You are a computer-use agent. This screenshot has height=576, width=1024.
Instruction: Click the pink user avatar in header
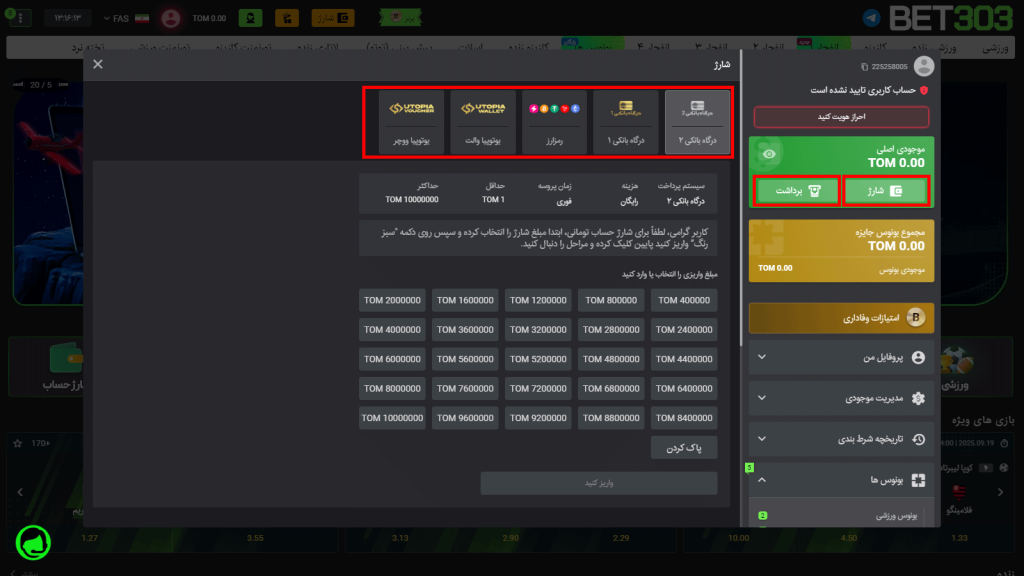click(x=171, y=18)
